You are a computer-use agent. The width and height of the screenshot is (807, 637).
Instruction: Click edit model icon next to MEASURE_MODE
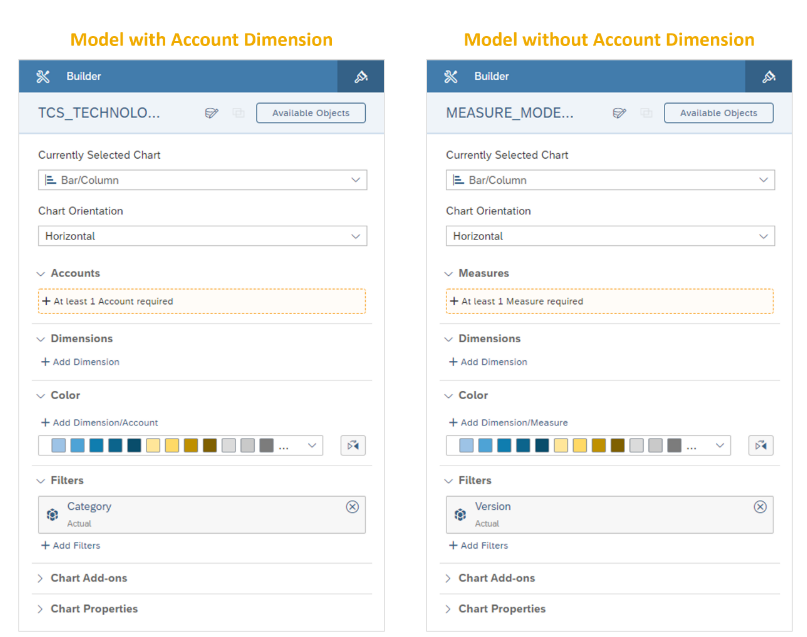tap(619, 113)
